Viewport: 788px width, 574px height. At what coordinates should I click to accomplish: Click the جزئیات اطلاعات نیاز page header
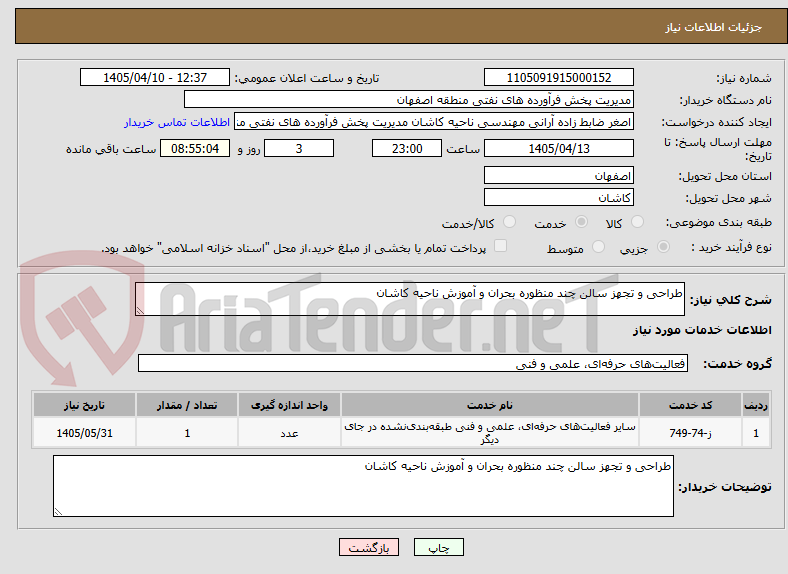click(714, 27)
